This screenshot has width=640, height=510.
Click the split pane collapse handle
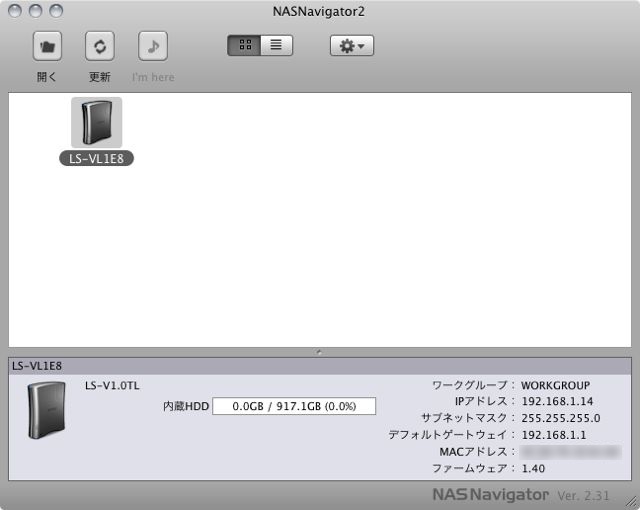[319, 352]
